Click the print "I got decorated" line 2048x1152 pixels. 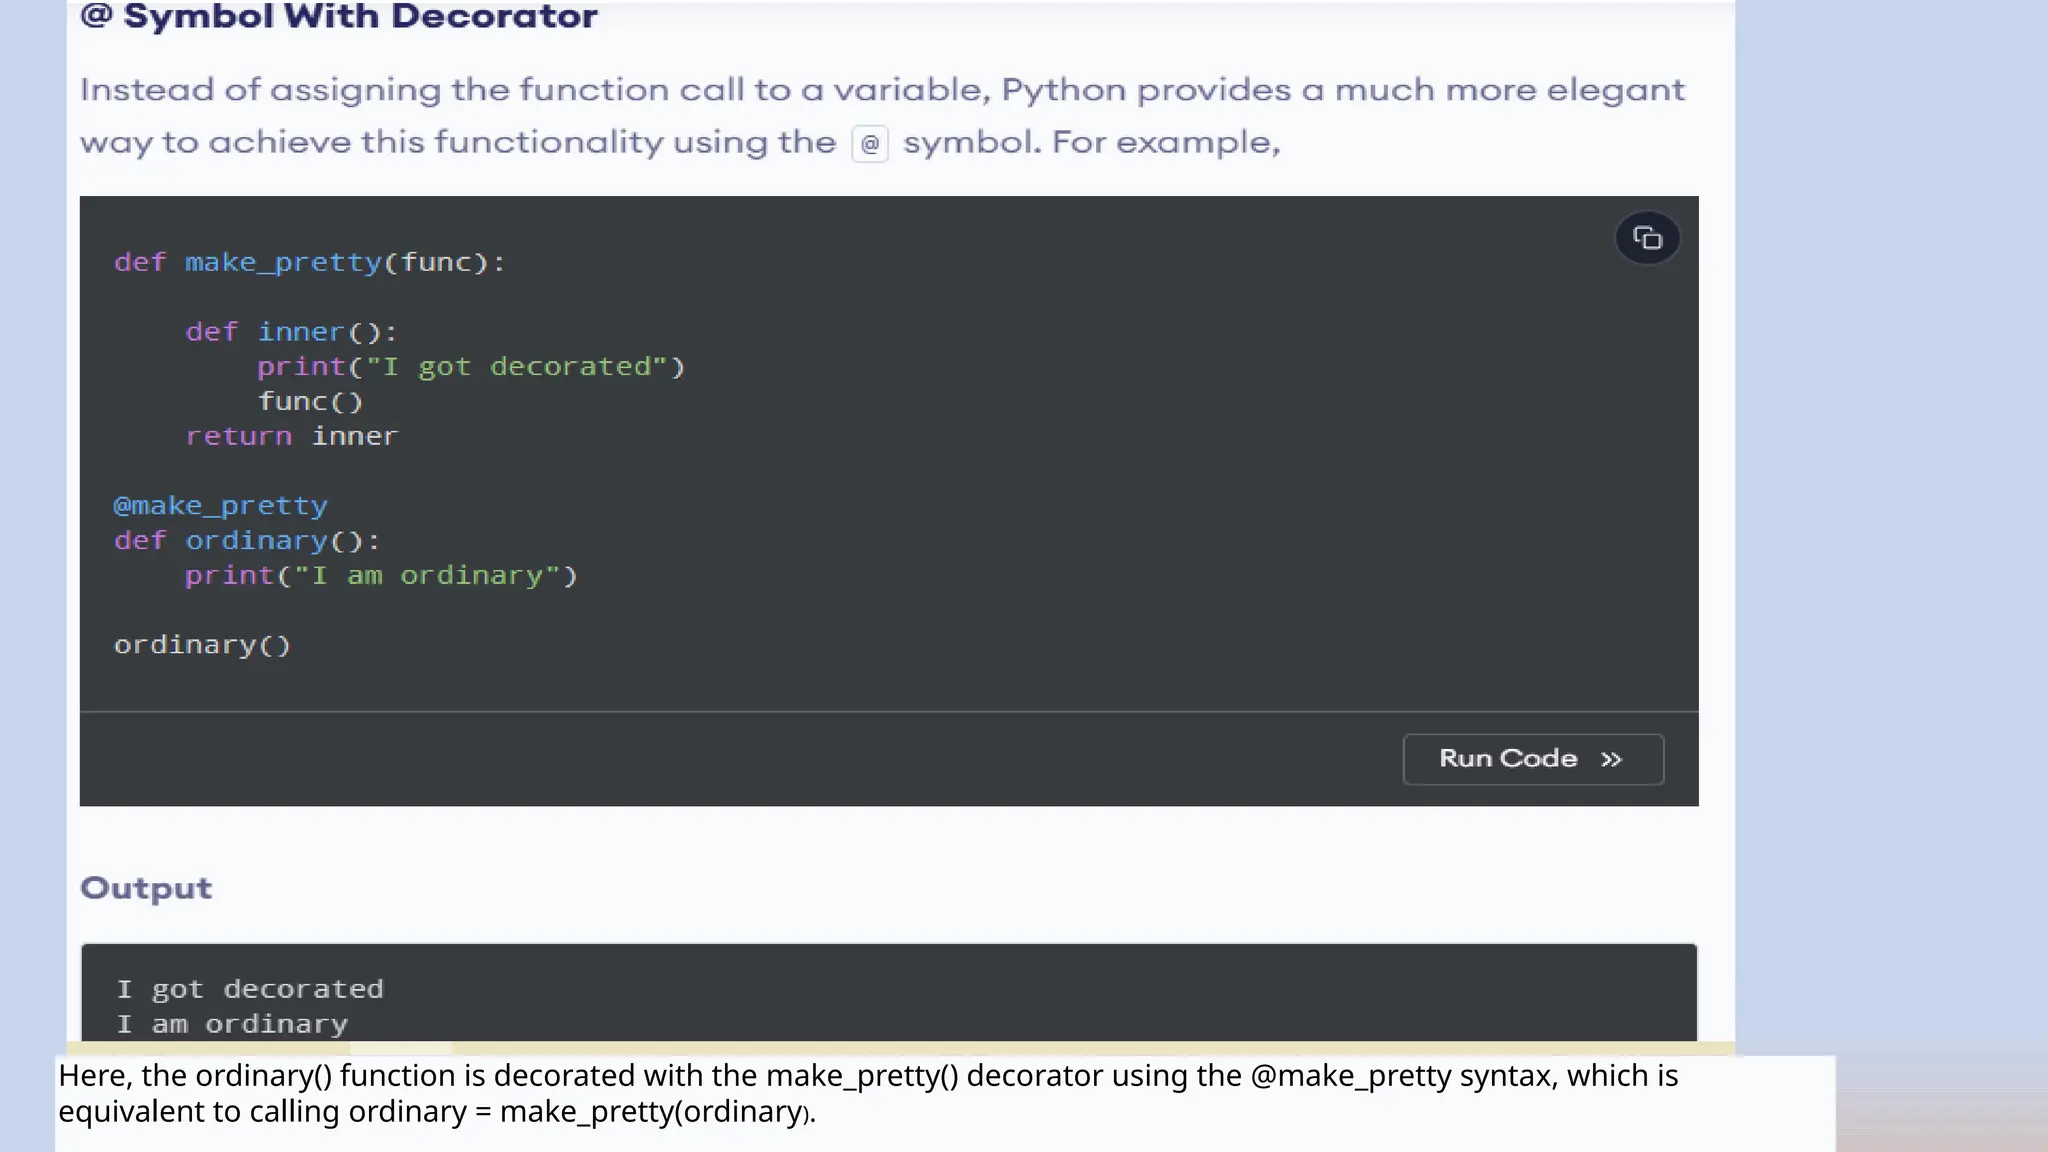471,367
